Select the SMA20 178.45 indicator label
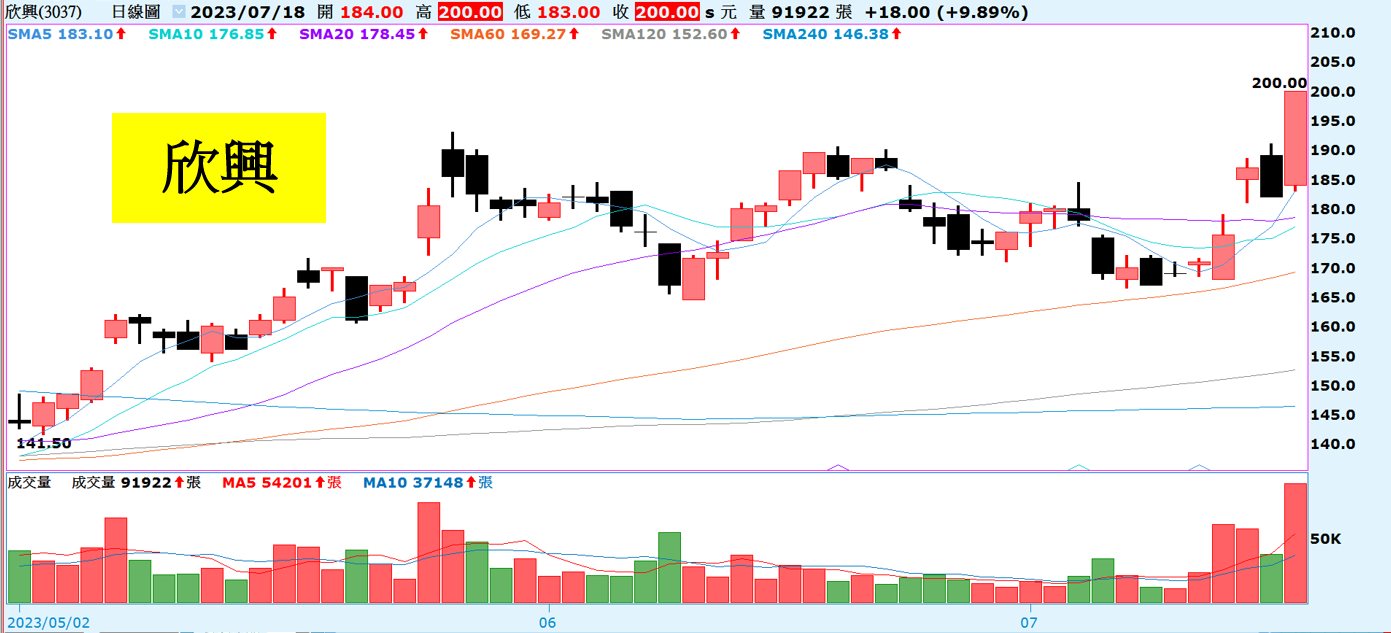 point(356,34)
